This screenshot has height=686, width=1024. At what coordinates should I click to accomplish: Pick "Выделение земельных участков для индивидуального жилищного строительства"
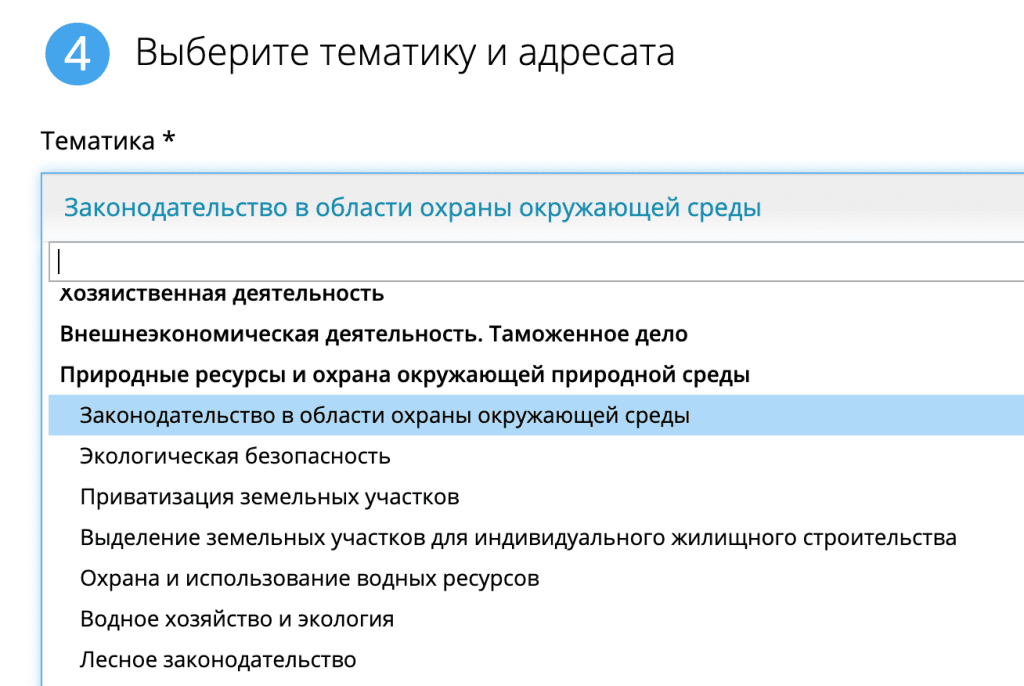click(x=518, y=538)
